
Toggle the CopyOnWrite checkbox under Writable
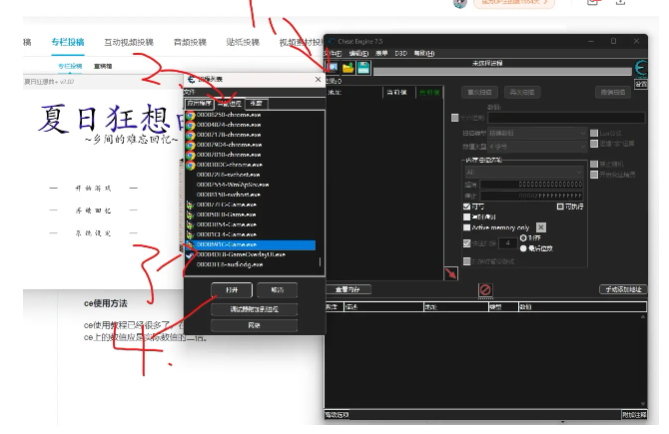click(x=467, y=217)
